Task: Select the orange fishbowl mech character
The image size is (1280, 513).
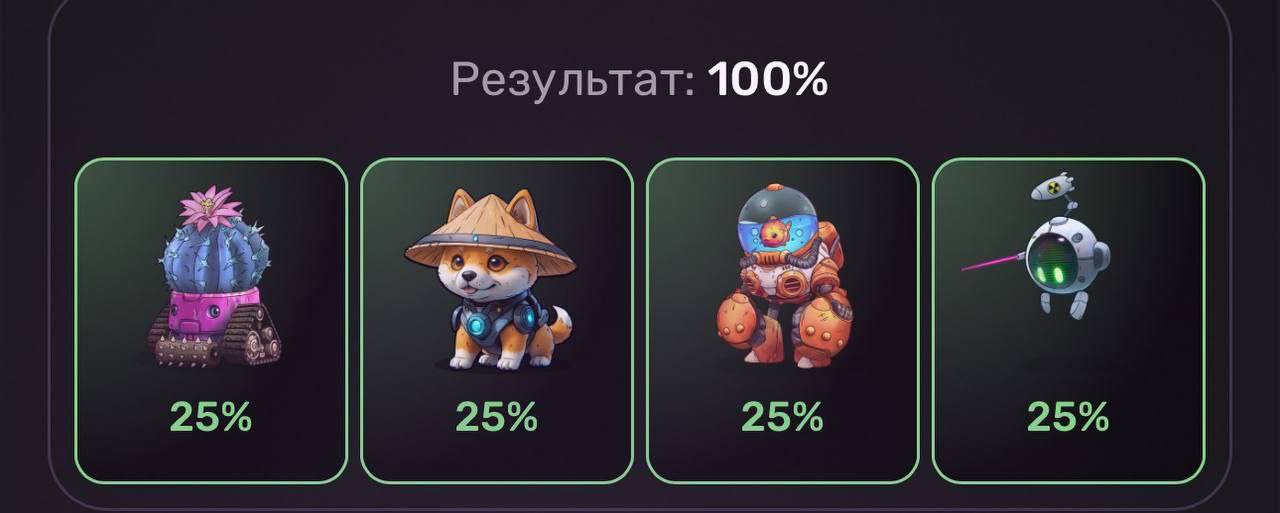Action: 783,276
